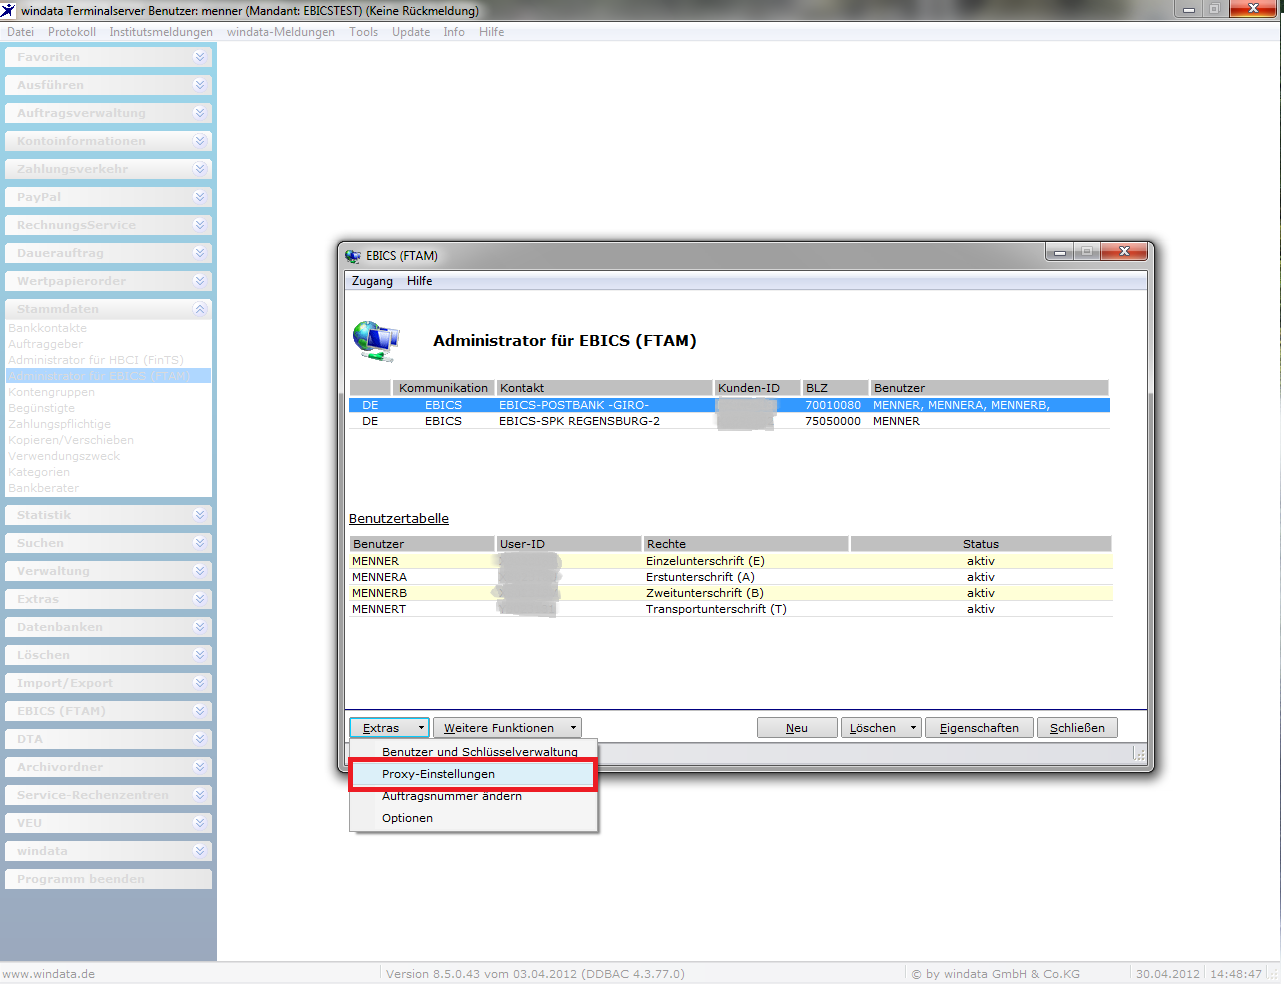This screenshot has height=984, width=1284.
Task: Expand the EBICS (FTAM) sidebar panel chevron
Action: [x=200, y=711]
